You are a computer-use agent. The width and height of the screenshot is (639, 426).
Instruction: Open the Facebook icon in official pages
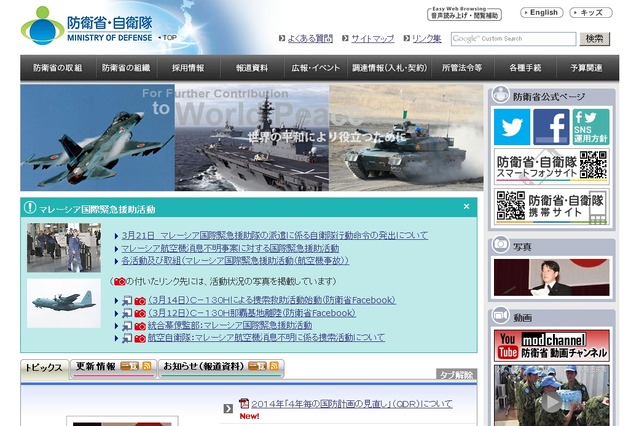(551, 127)
